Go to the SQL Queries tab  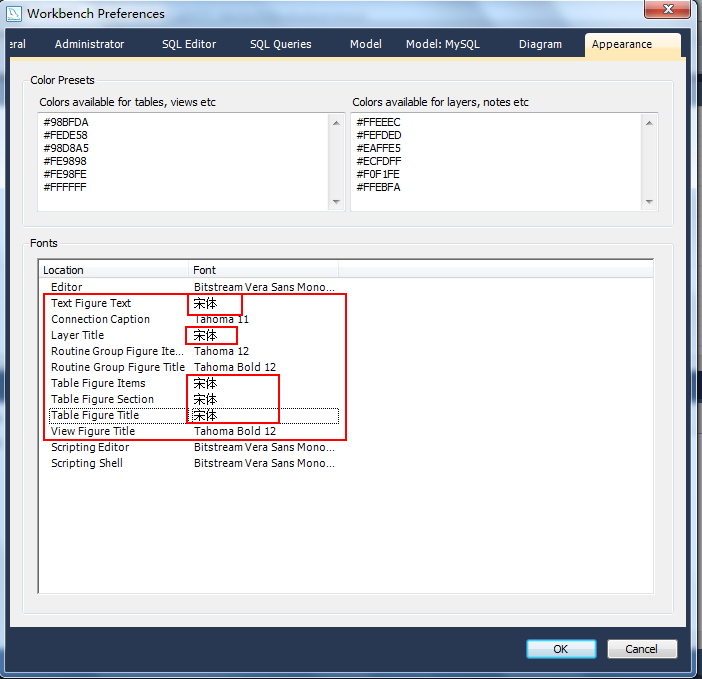tap(281, 44)
